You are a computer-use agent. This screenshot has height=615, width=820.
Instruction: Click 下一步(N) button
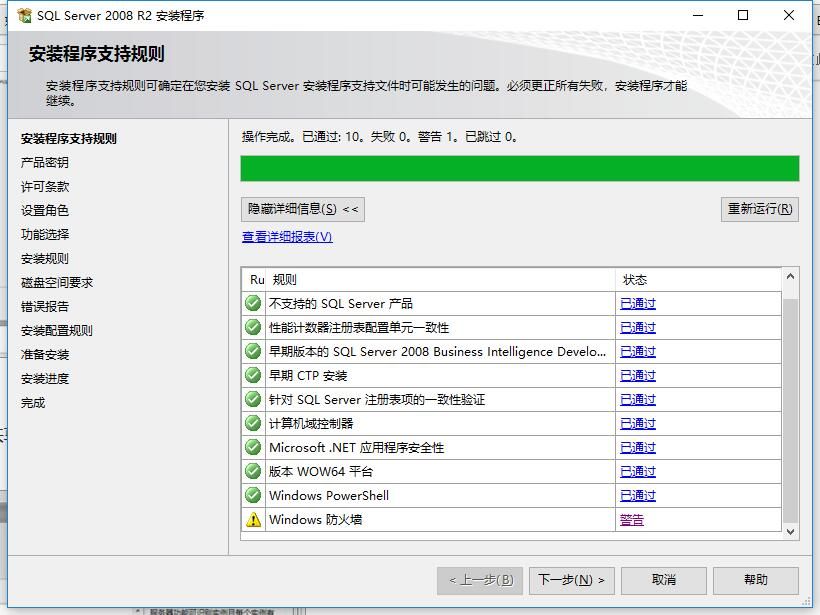[x=572, y=580]
